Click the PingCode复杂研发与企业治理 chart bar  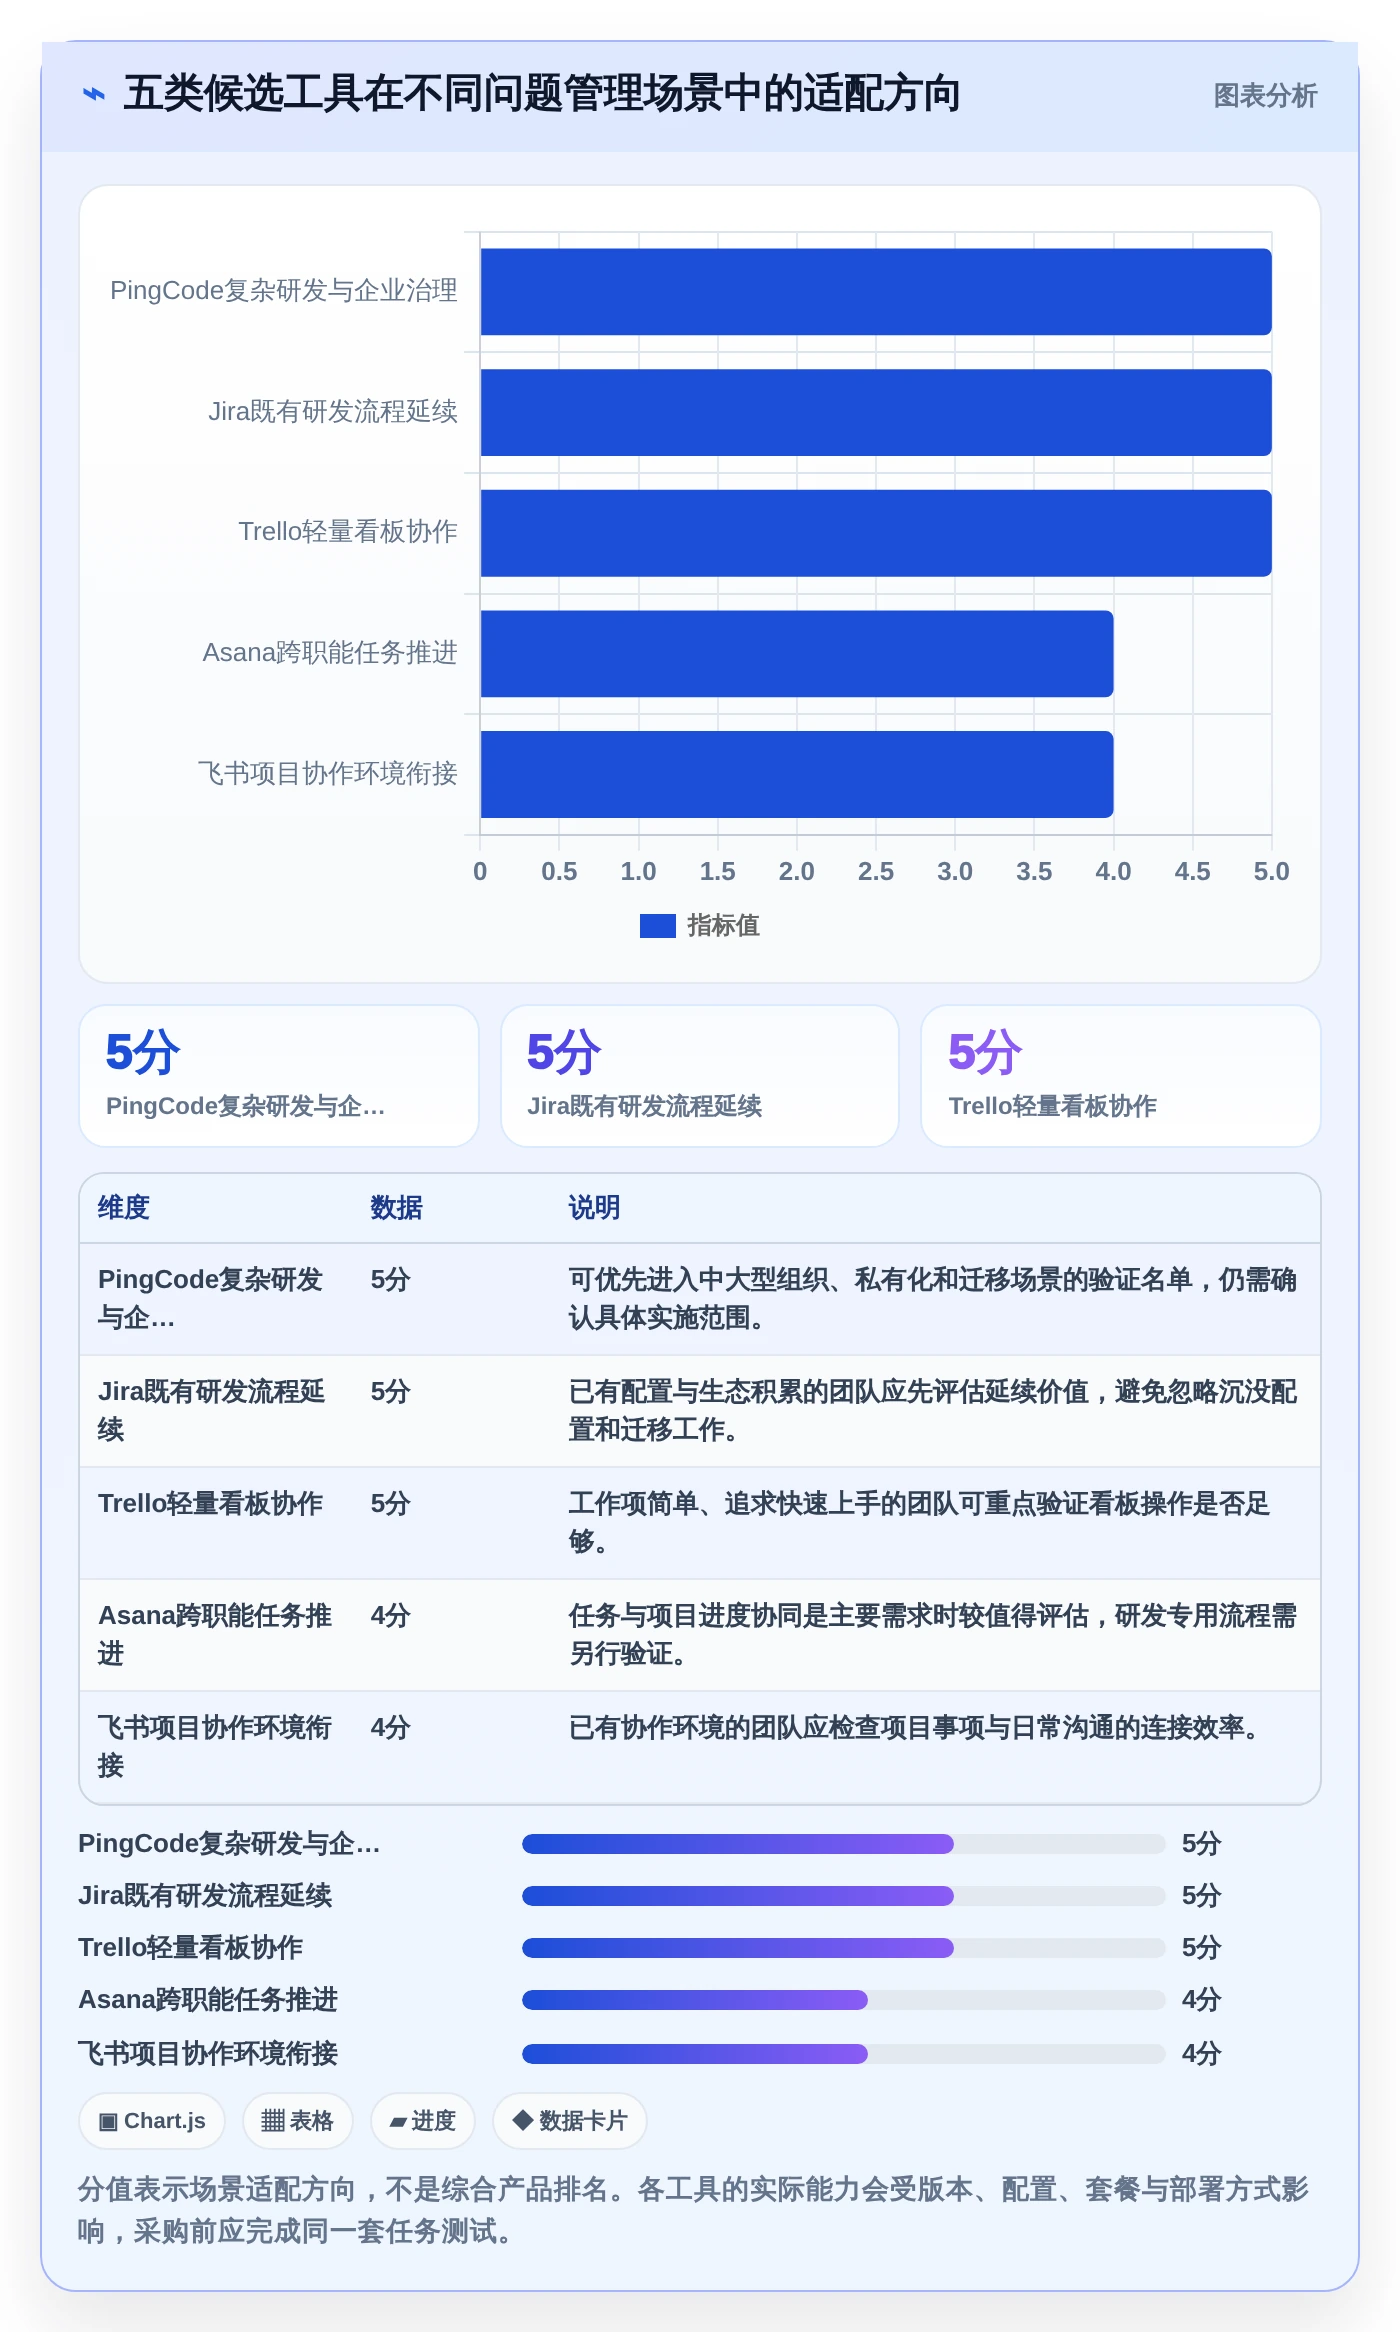point(876,292)
